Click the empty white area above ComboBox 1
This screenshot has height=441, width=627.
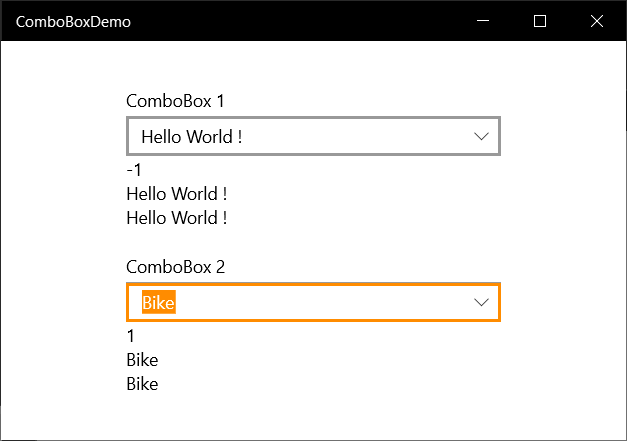pyautogui.click(x=314, y=66)
